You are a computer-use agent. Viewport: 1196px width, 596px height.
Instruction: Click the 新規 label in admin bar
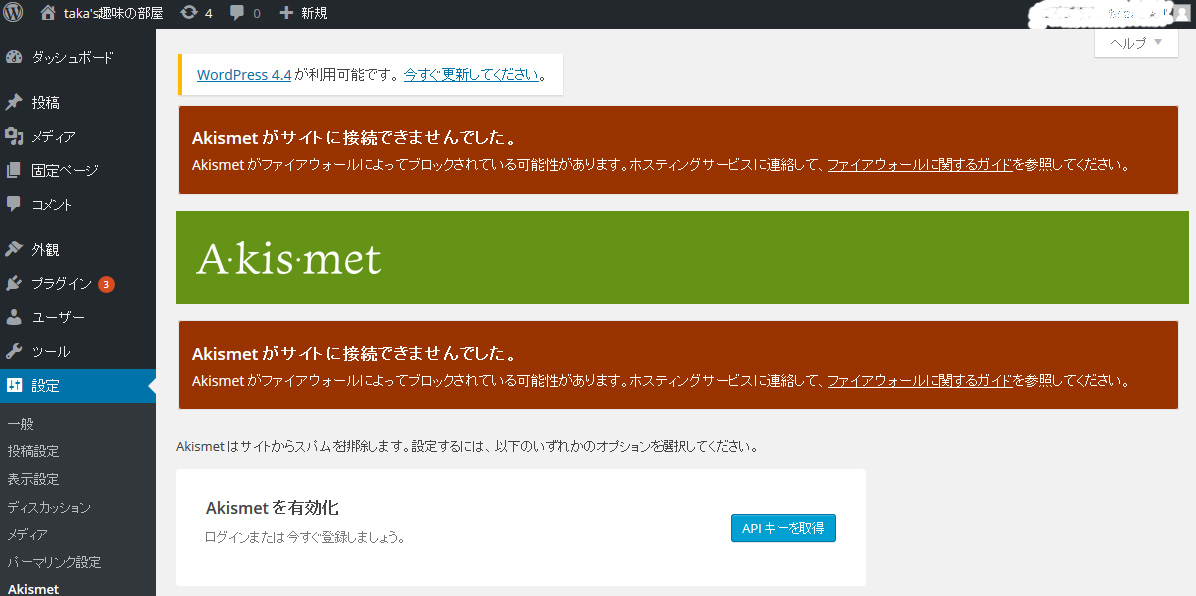pyautogui.click(x=314, y=13)
